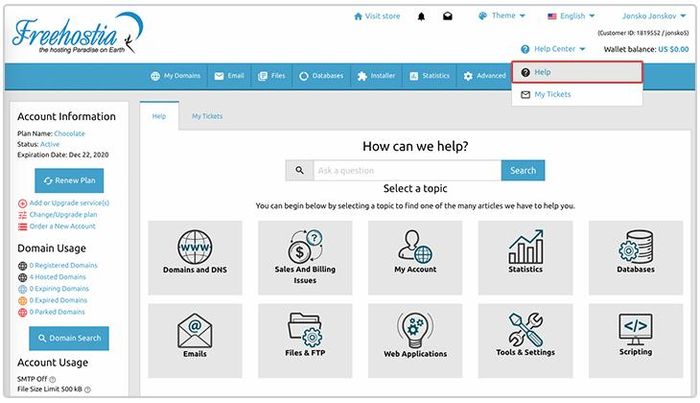Click the Domain Search button
Screen dimensions: 700x403
(x=69, y=338)
